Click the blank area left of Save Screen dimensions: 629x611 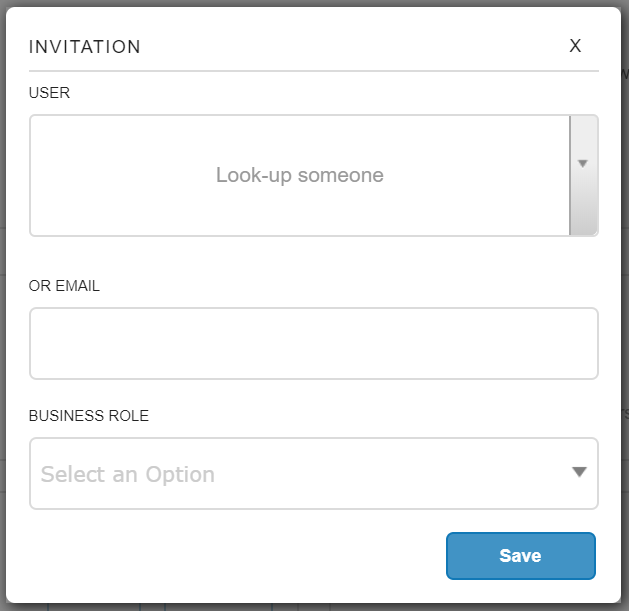[230, 556]
